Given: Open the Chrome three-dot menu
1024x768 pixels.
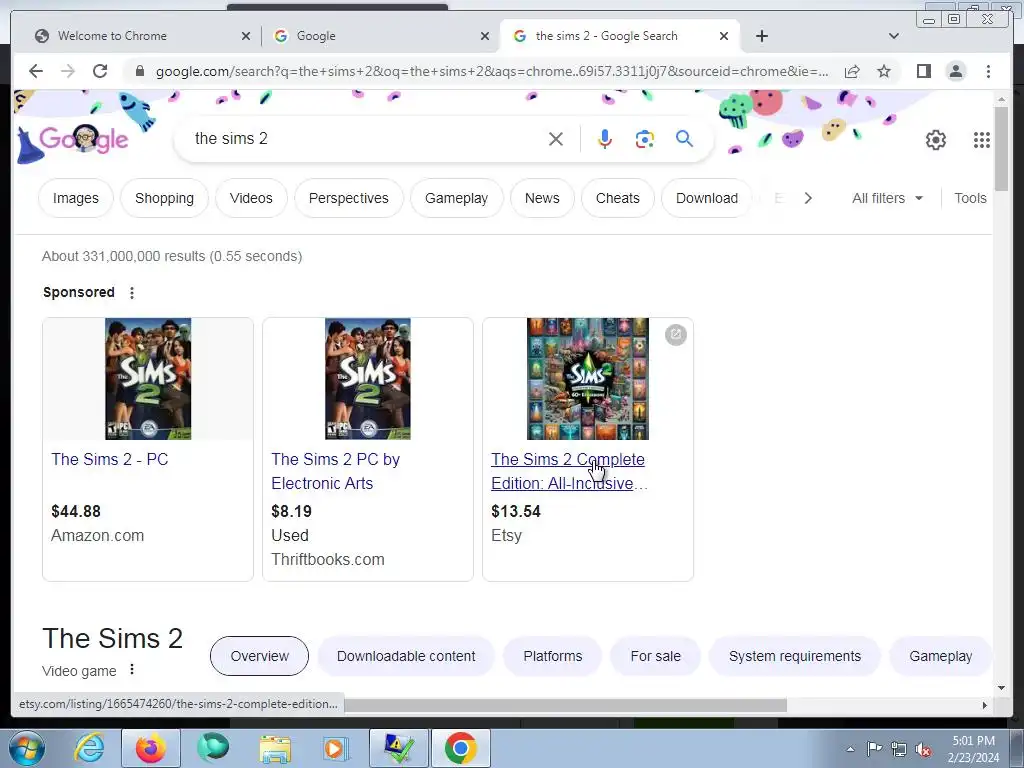Looking at the screenshot, I should click(x=988, y=71).
